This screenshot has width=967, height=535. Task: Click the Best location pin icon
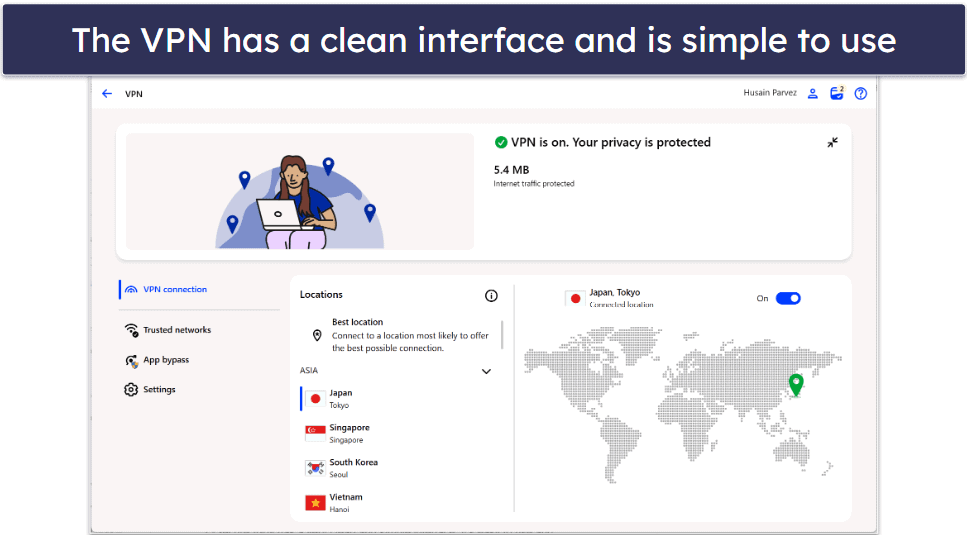(x=317, y=335)
